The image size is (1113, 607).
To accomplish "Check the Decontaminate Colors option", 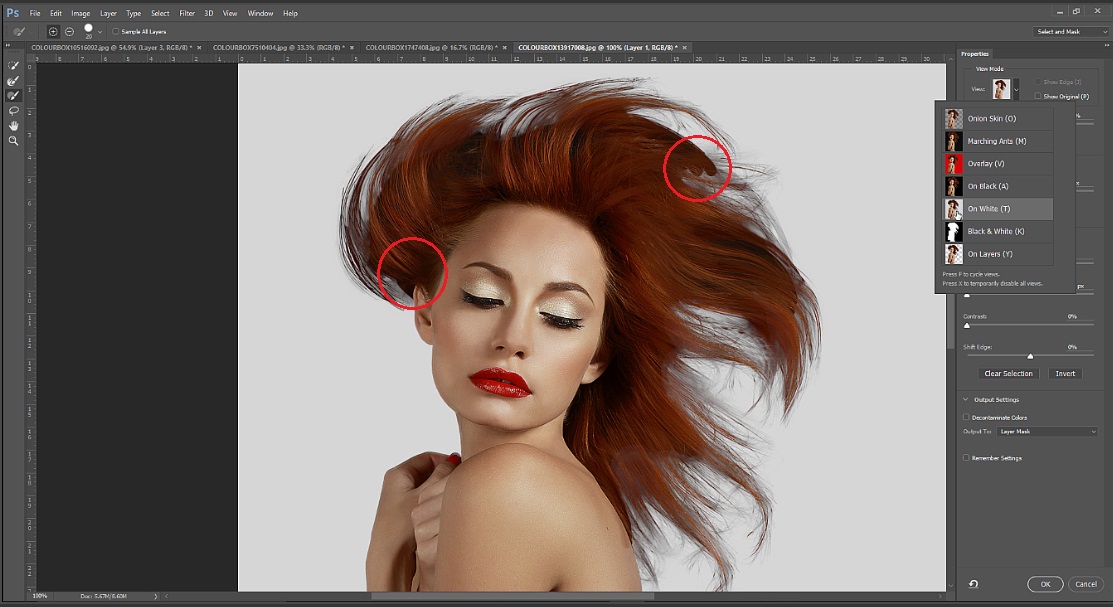I will (x=966, y=417).
